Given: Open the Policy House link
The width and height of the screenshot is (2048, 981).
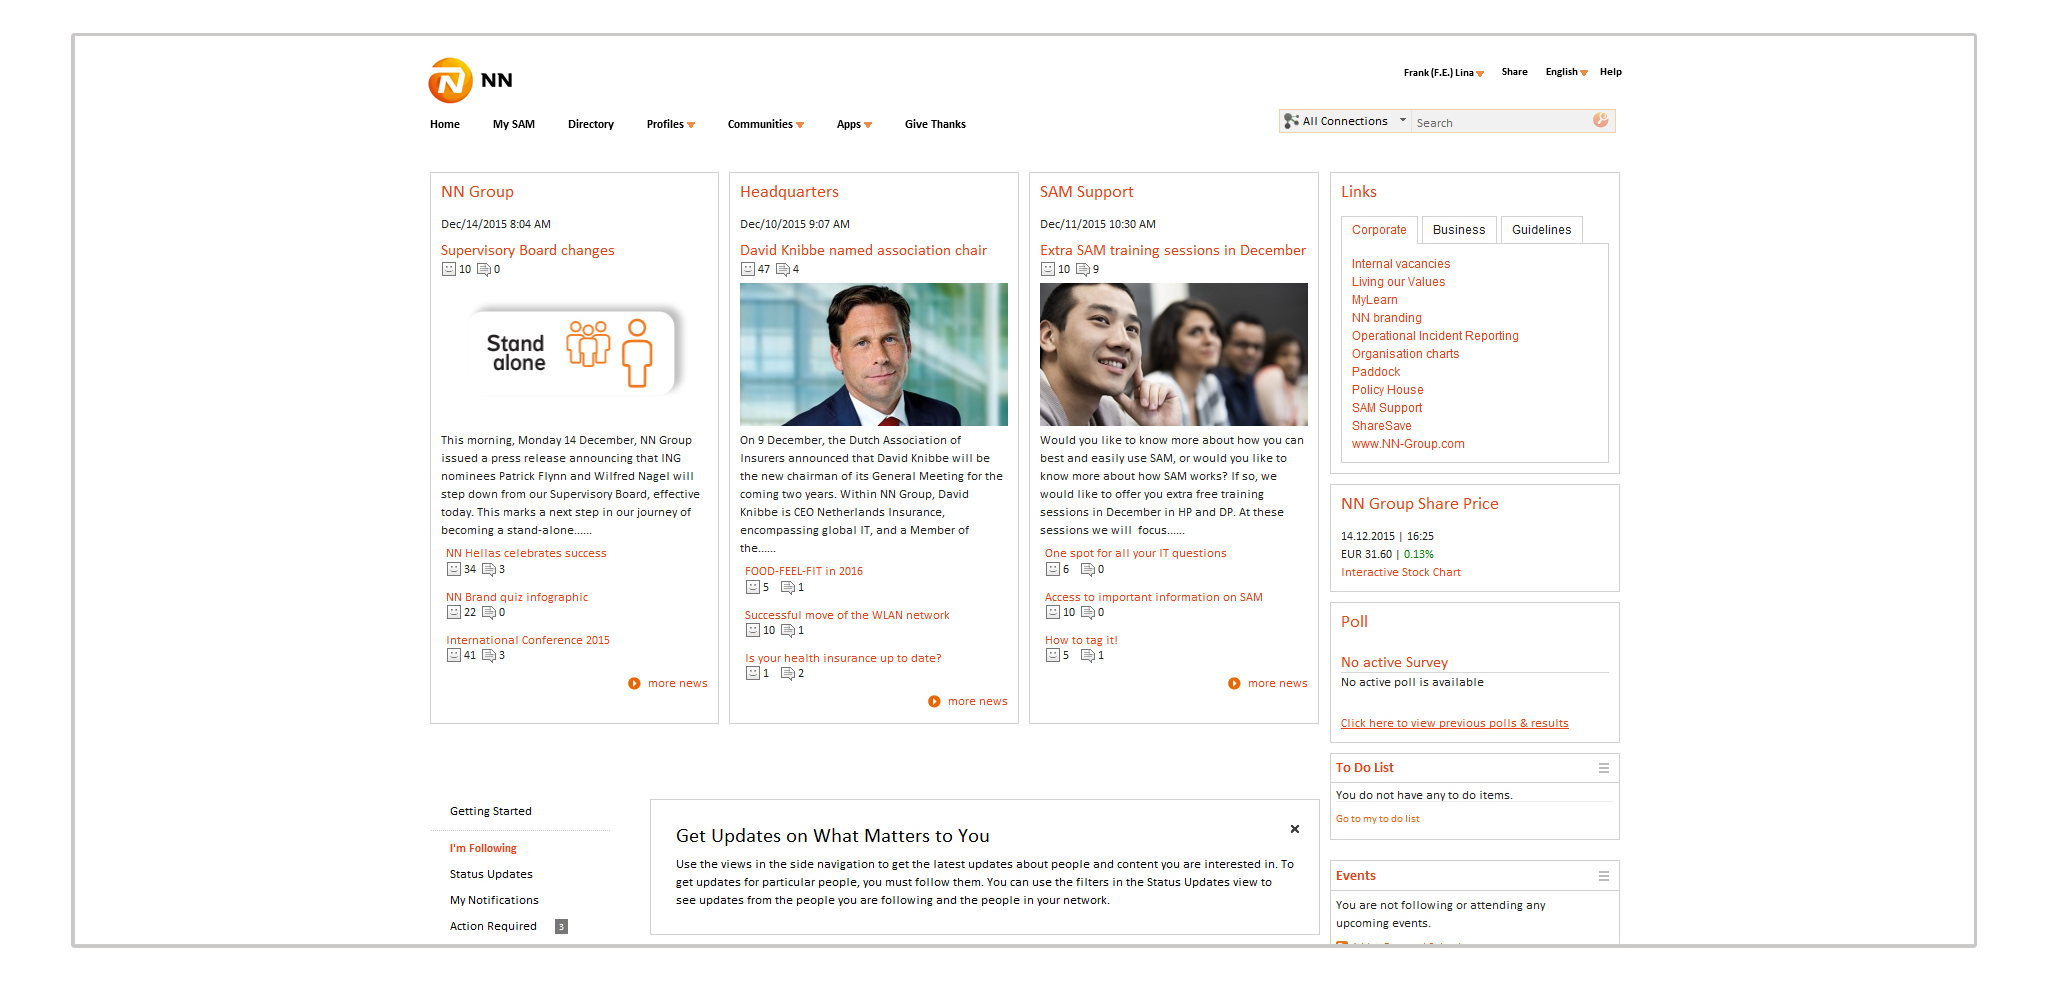Looking at the screenshot, I should [1388, 390].
